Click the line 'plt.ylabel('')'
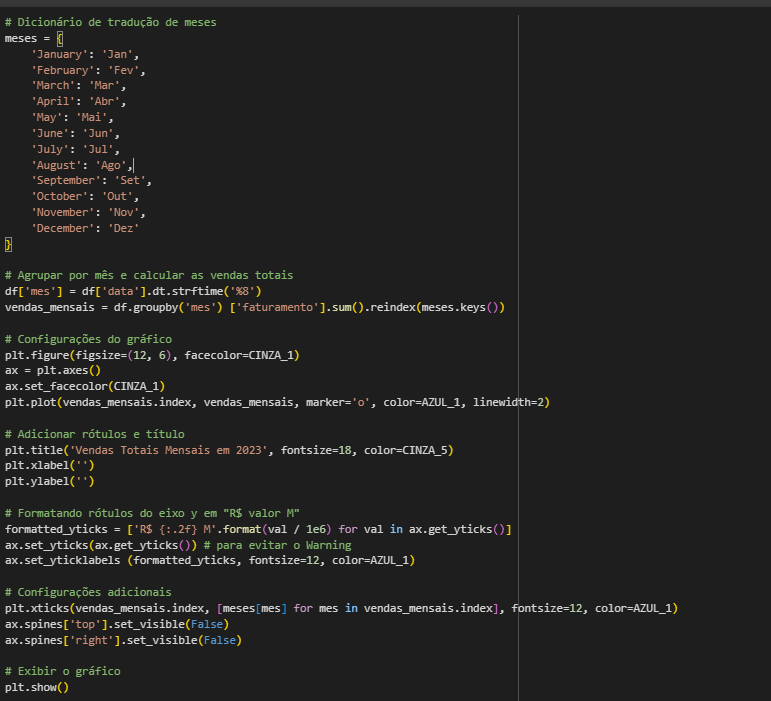The image size is (771, 701). (50, 481)
